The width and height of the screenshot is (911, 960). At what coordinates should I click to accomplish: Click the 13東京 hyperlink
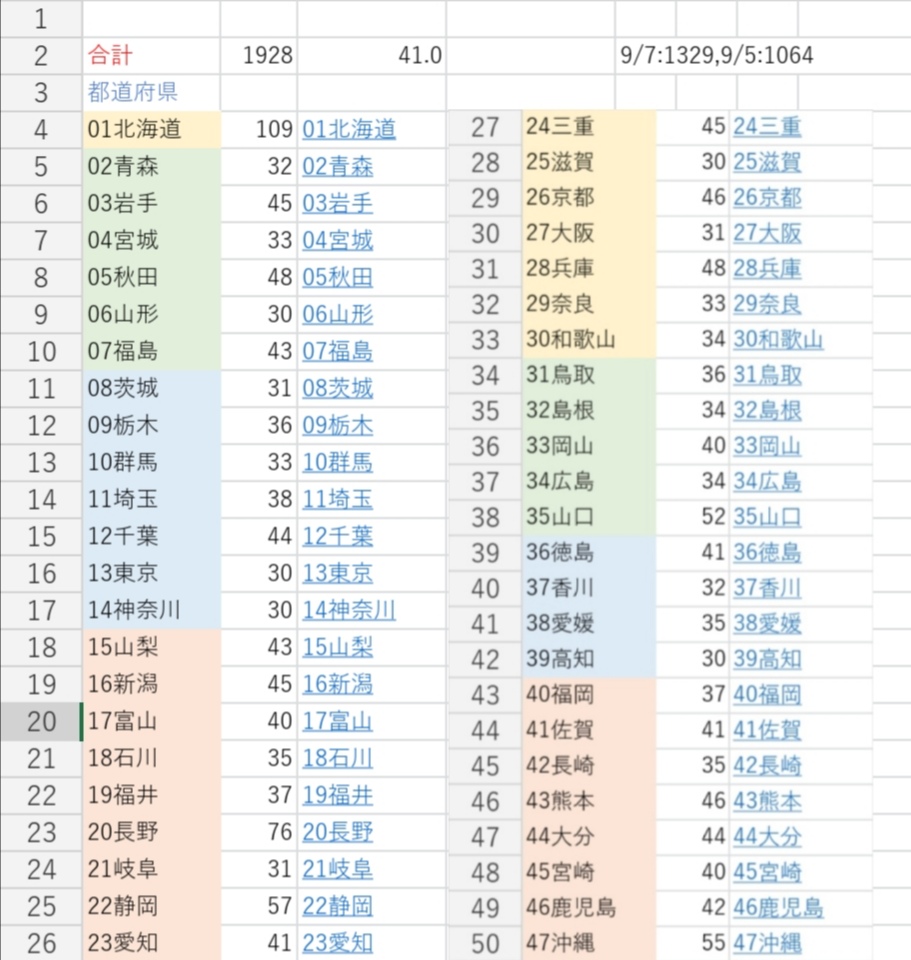point(337,573)
